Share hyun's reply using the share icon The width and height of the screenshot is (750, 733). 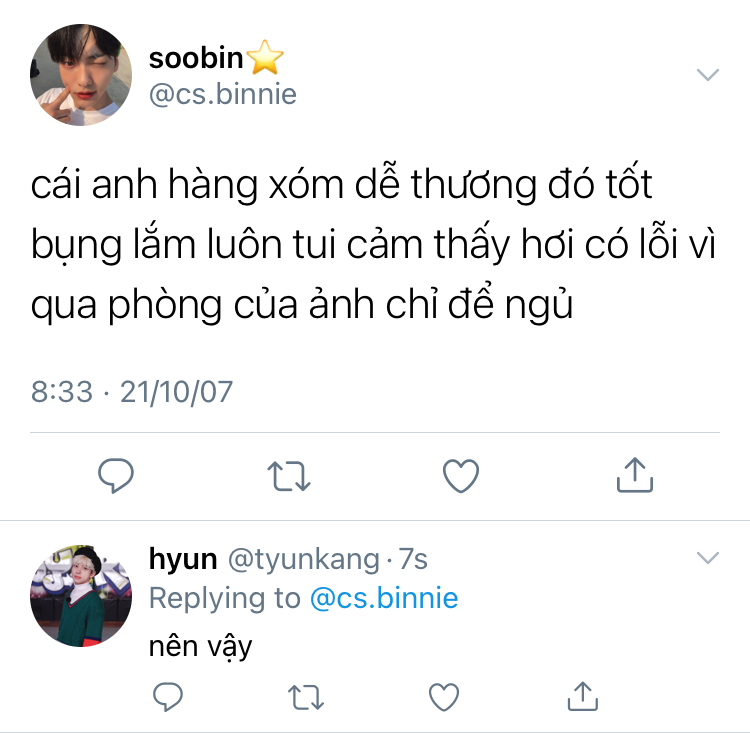coord(583,696)
